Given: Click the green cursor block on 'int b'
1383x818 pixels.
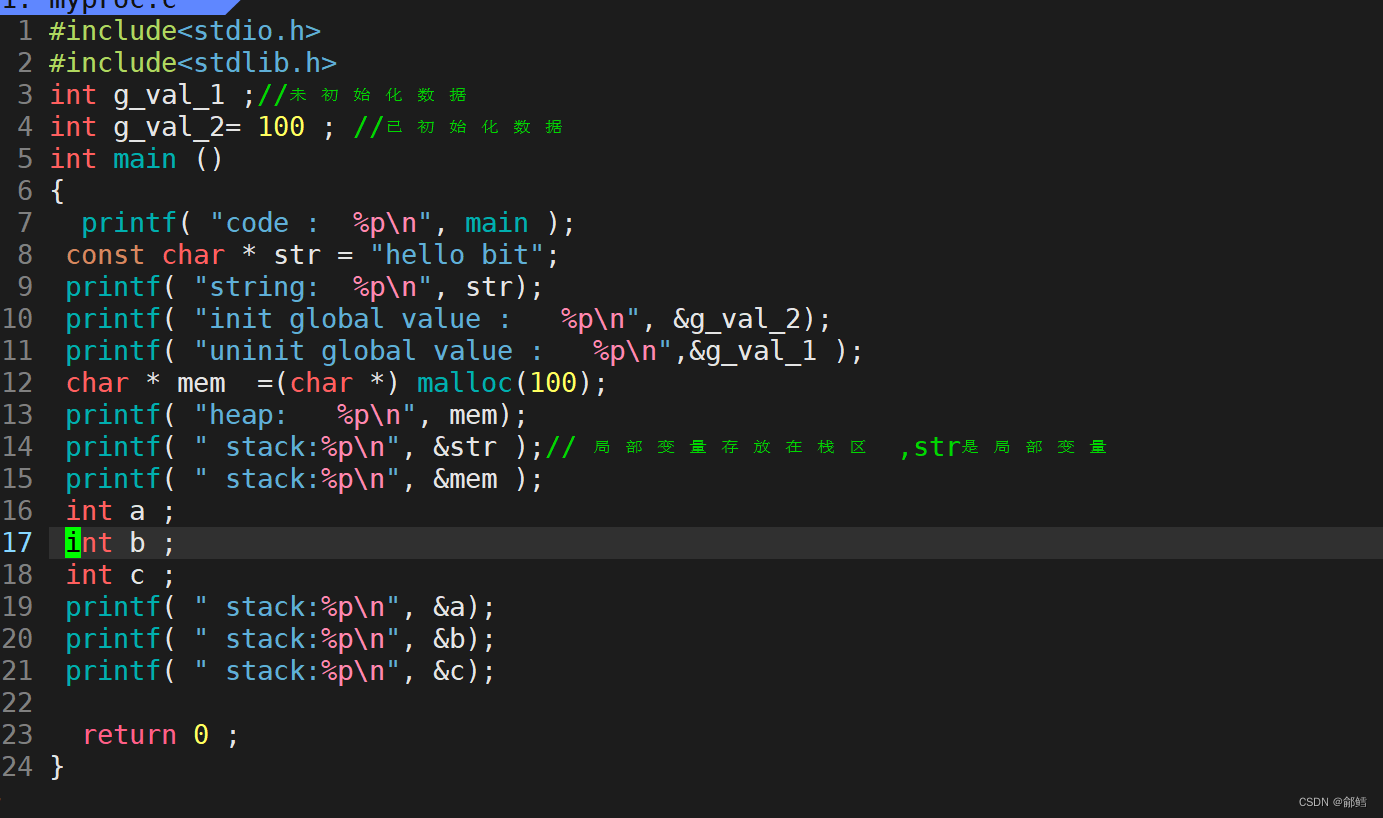Looking at the screenshot, I should [x=73, y=542].
